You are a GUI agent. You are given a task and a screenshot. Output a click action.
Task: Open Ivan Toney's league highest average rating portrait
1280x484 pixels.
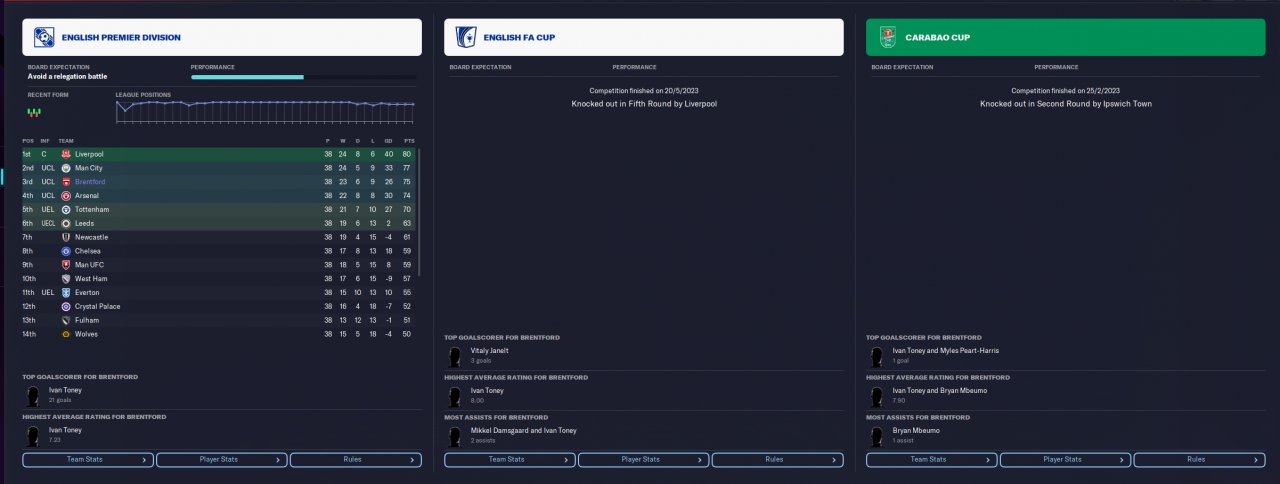(x=33, y=435)
